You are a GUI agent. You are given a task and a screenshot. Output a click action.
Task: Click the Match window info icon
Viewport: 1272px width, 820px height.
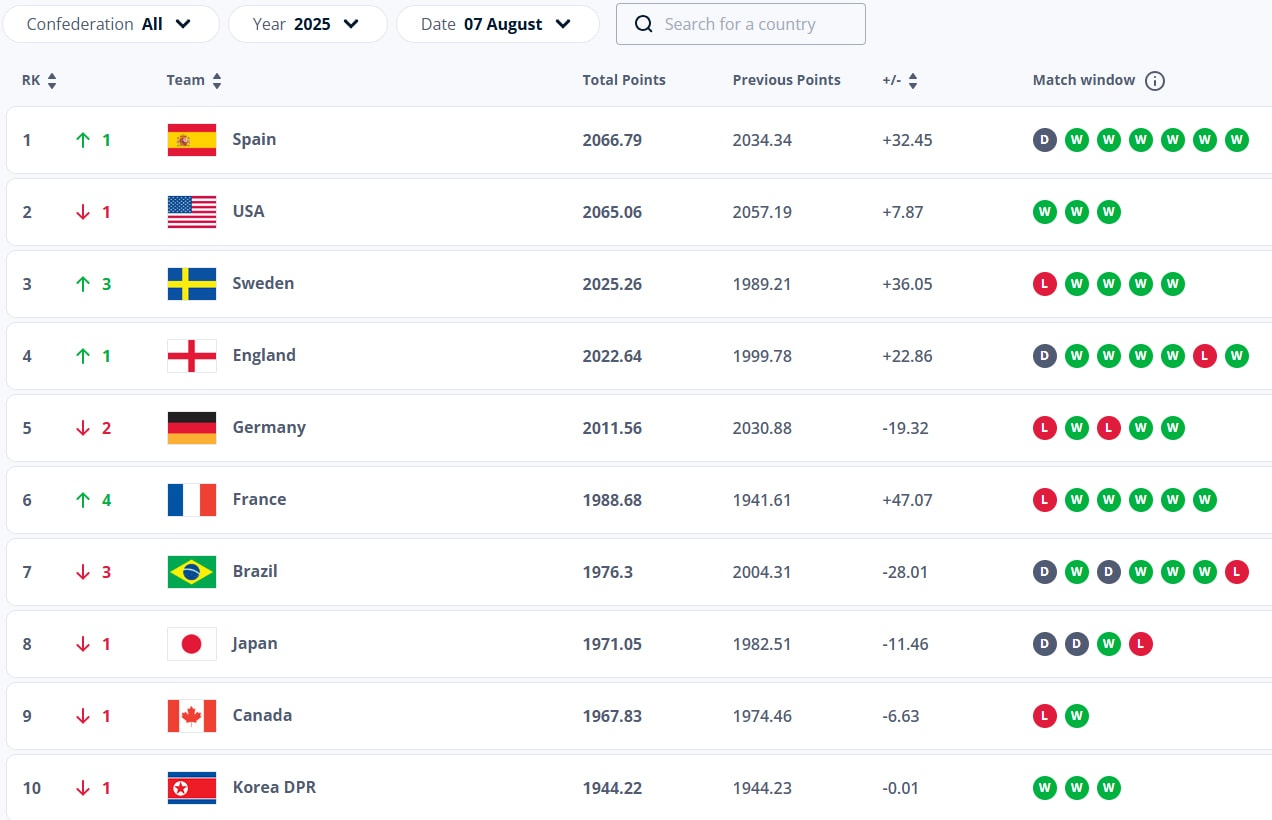tap(1155, 81)
